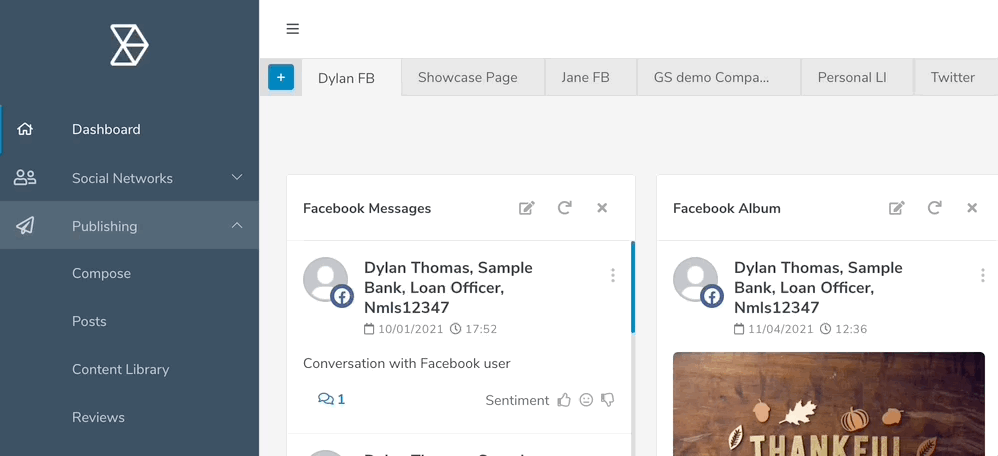Click the Dashboard home icon
Image resolution: width=998 pixels, height=456 pixels.
(25, 129)
